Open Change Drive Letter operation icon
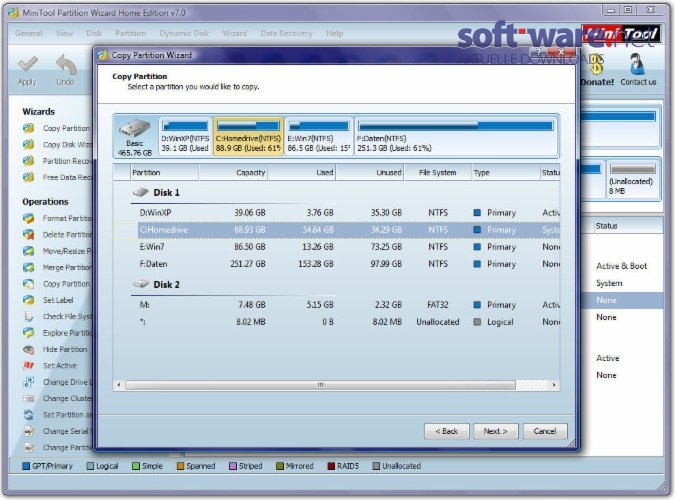675x500 pixels. [28, 382]
